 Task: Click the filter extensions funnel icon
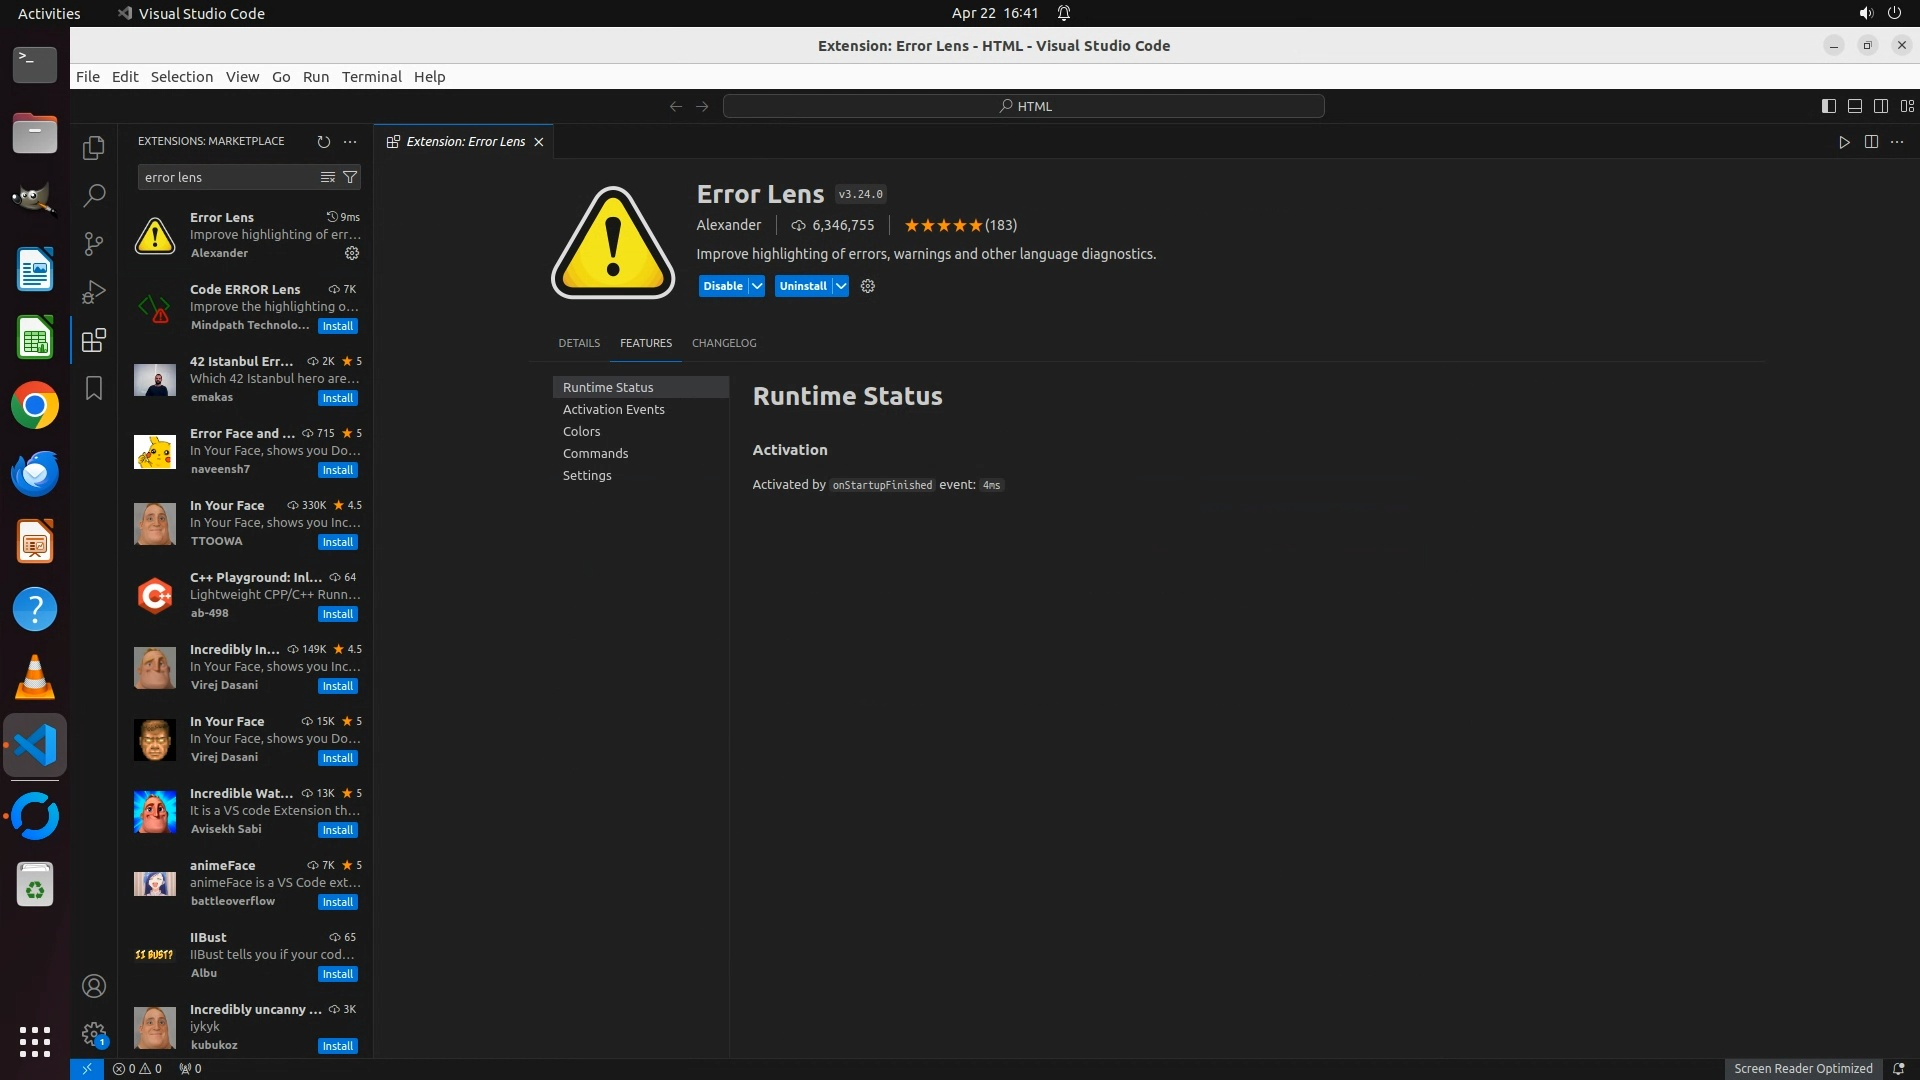tap(350, 177)
